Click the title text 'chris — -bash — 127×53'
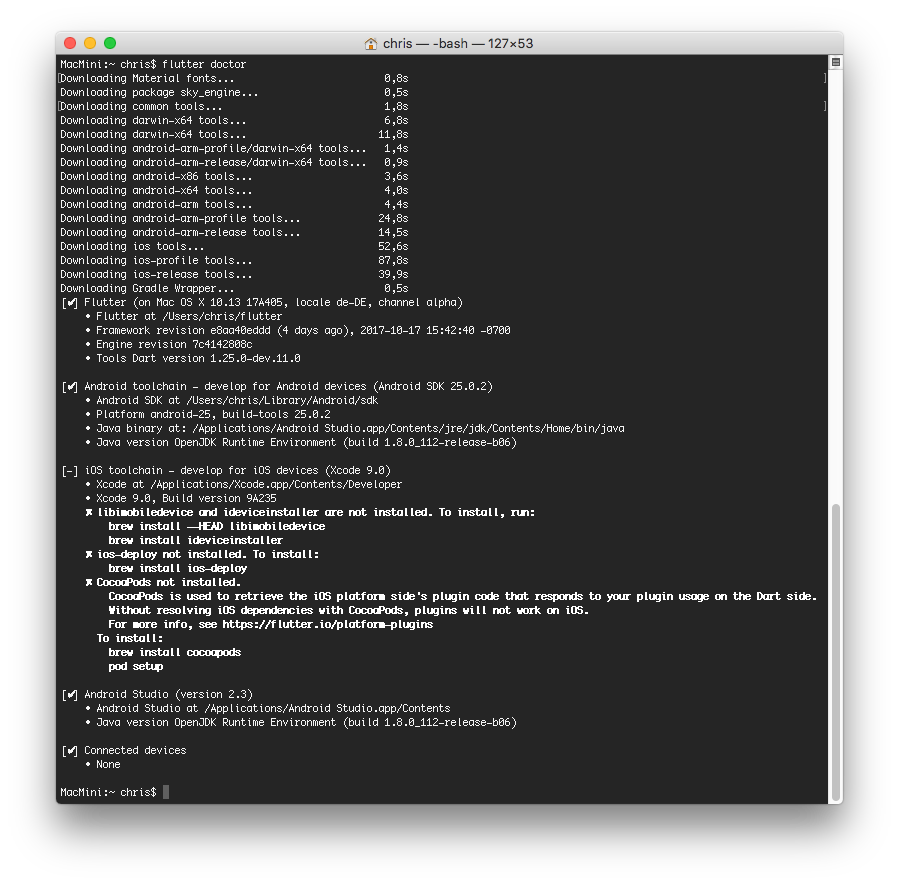 coord(458,44)
